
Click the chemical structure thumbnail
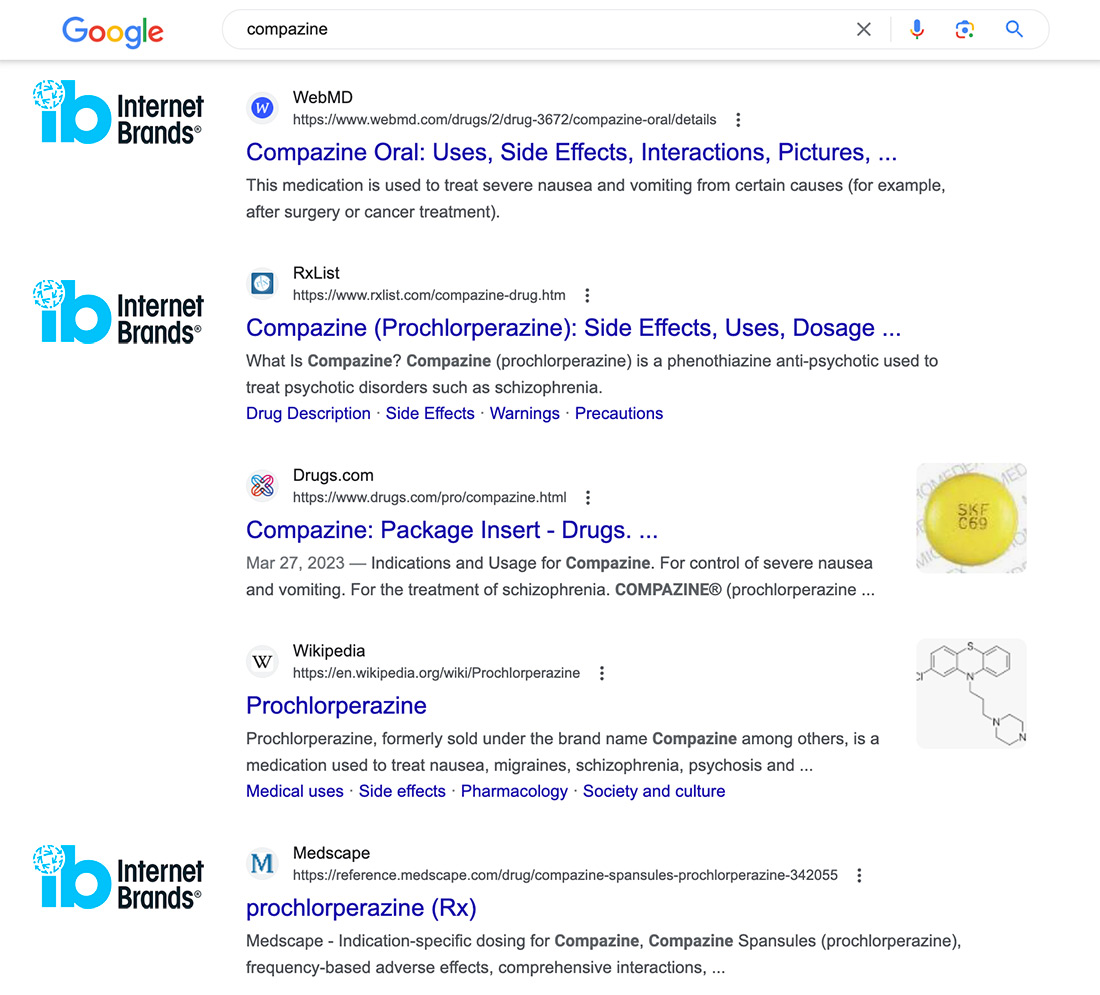pyautogui.click(x=971, y=693)
